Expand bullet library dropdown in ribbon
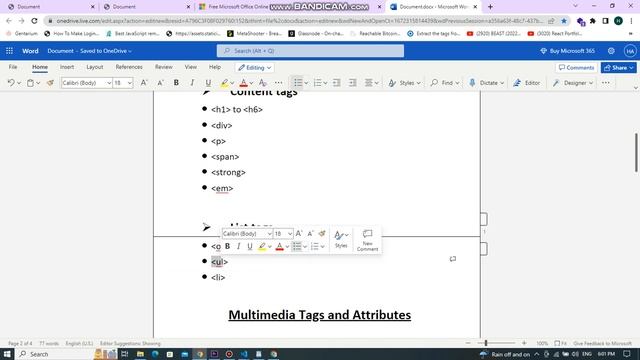The image size is (640, 360). [306, 83]
